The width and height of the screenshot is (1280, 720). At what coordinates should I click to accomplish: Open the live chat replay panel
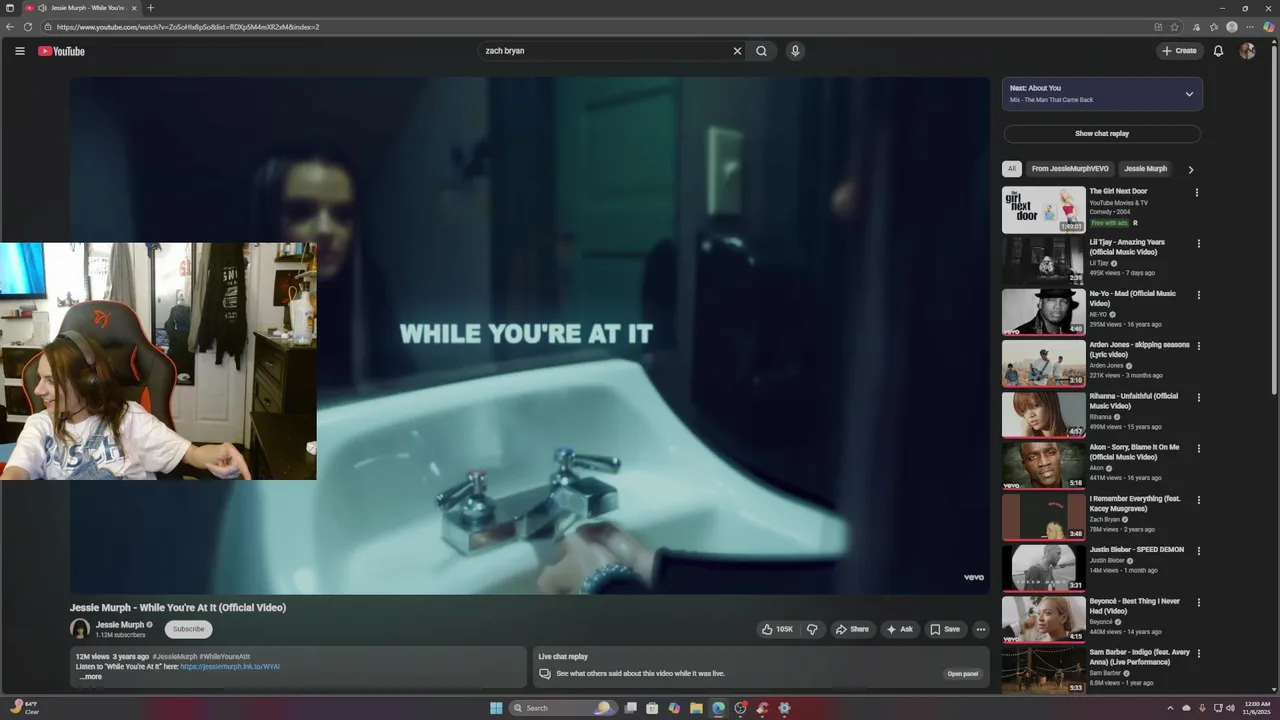pyautogui.click(x=963, y=674)
